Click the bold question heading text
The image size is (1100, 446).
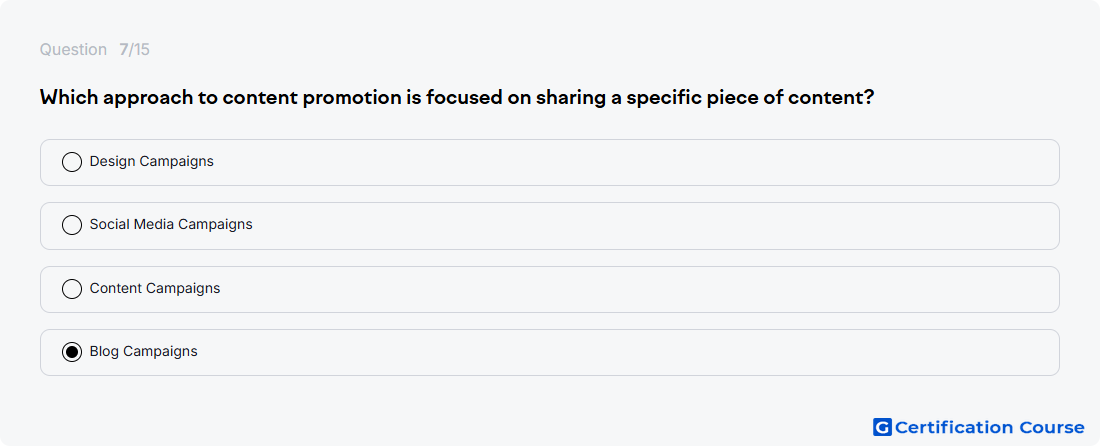pyautogui.click(x=457, y=97)
